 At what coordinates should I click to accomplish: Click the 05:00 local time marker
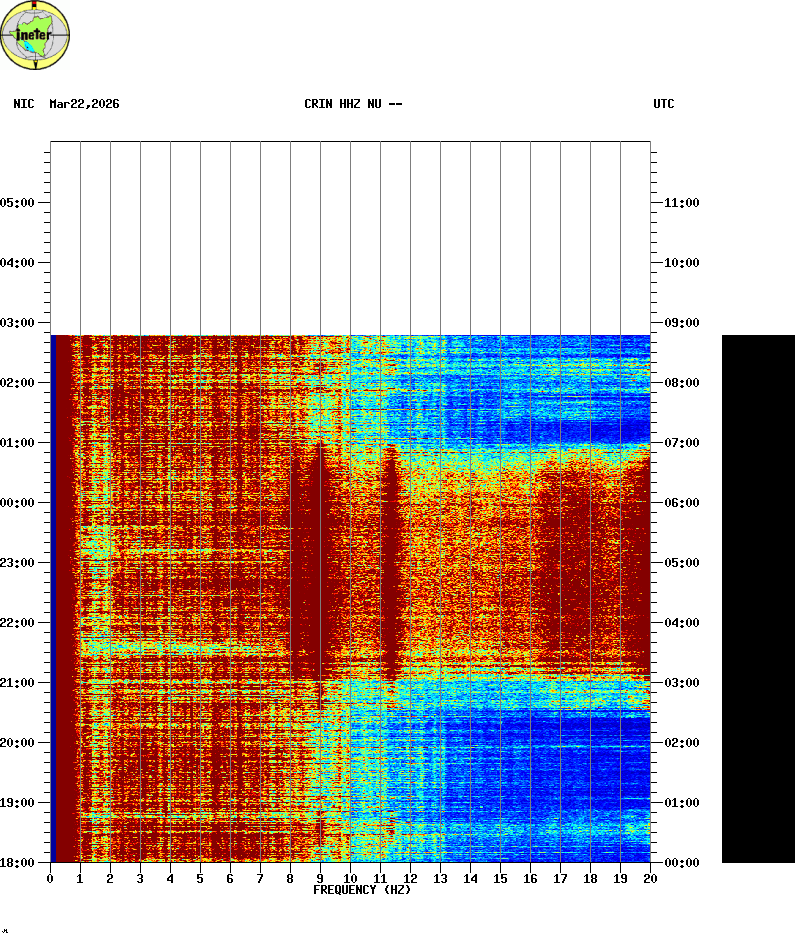[19, 203]
